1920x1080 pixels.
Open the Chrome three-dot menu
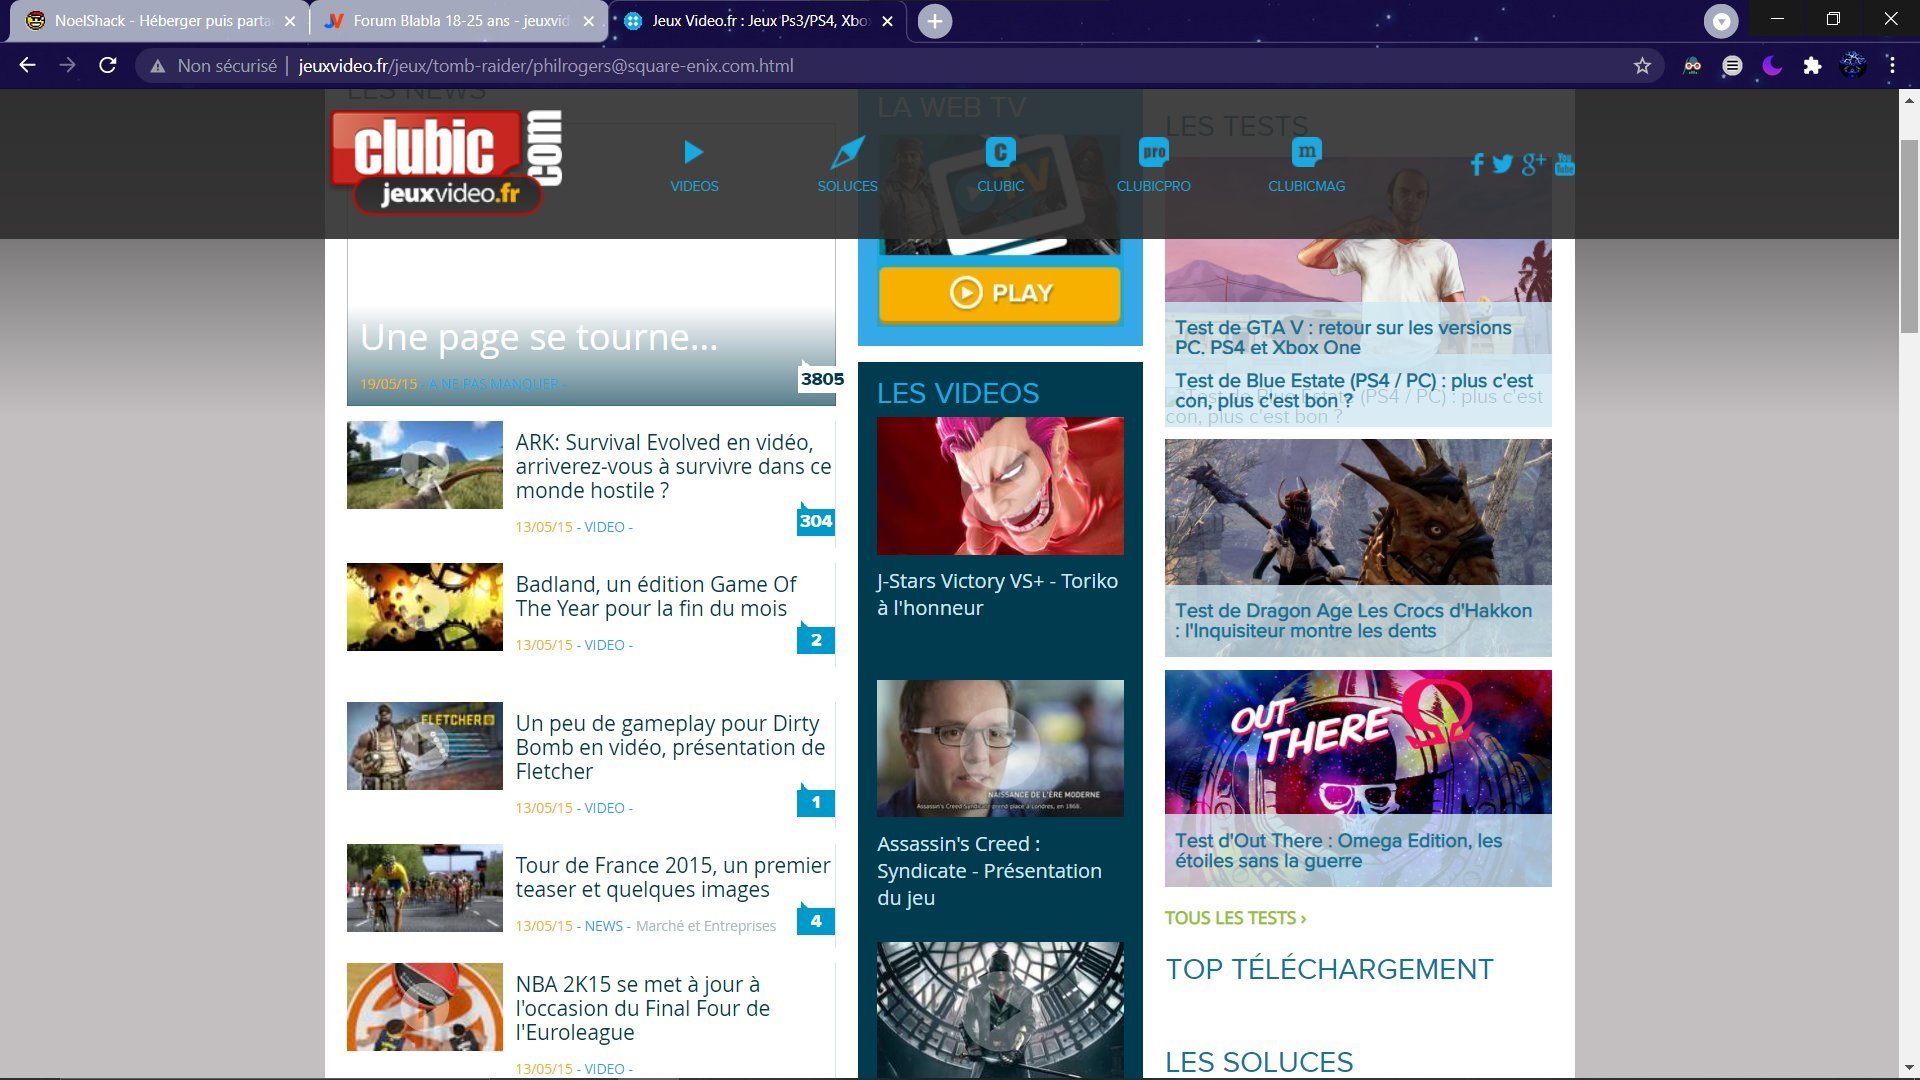click(1892, 66)
